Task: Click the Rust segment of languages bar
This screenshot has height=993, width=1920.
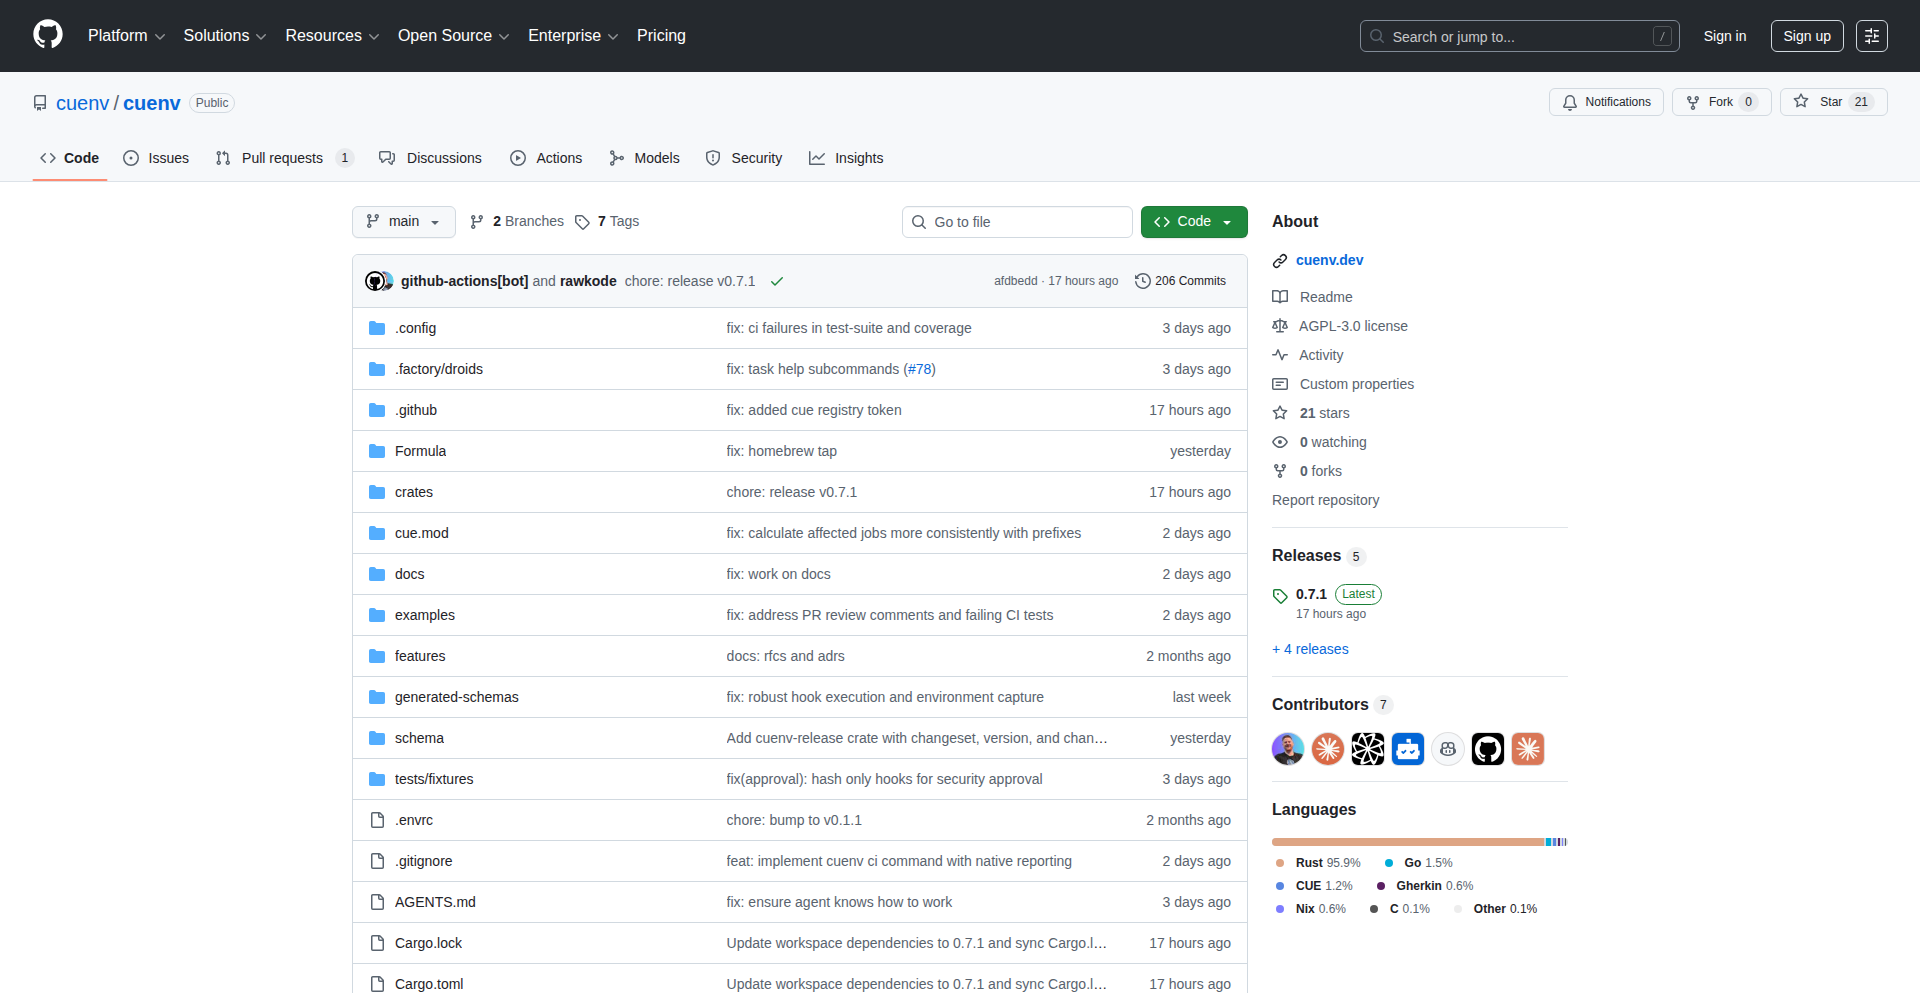Action: click(x=1408, y=842)
